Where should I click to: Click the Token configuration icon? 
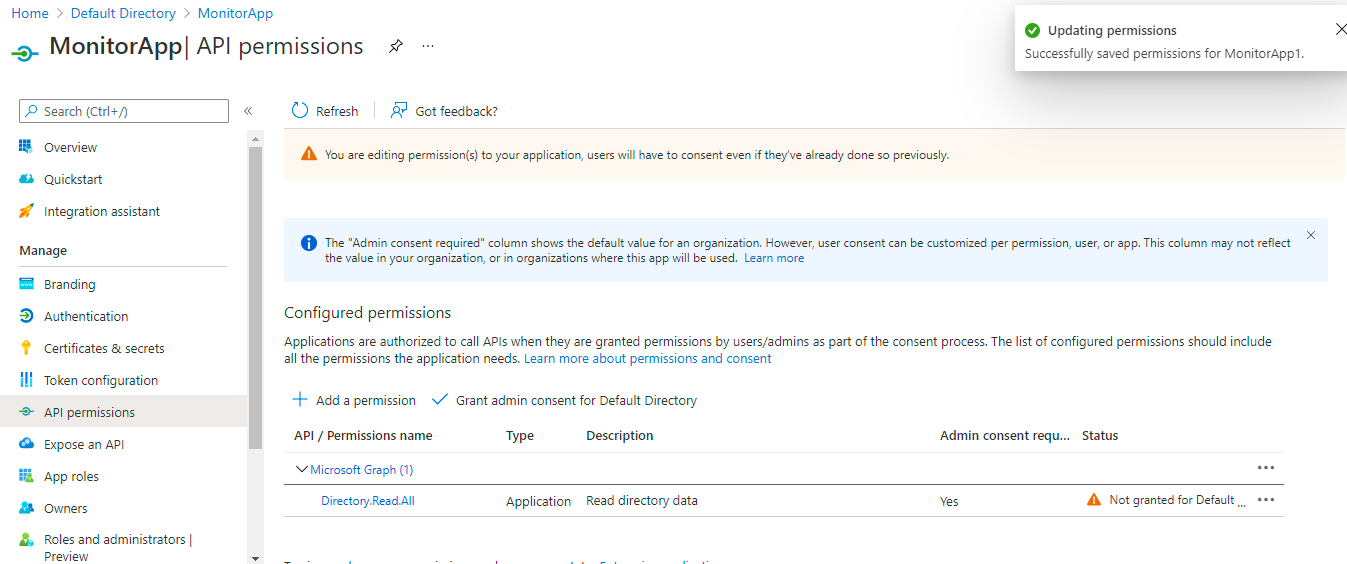(x=26, y=380)
